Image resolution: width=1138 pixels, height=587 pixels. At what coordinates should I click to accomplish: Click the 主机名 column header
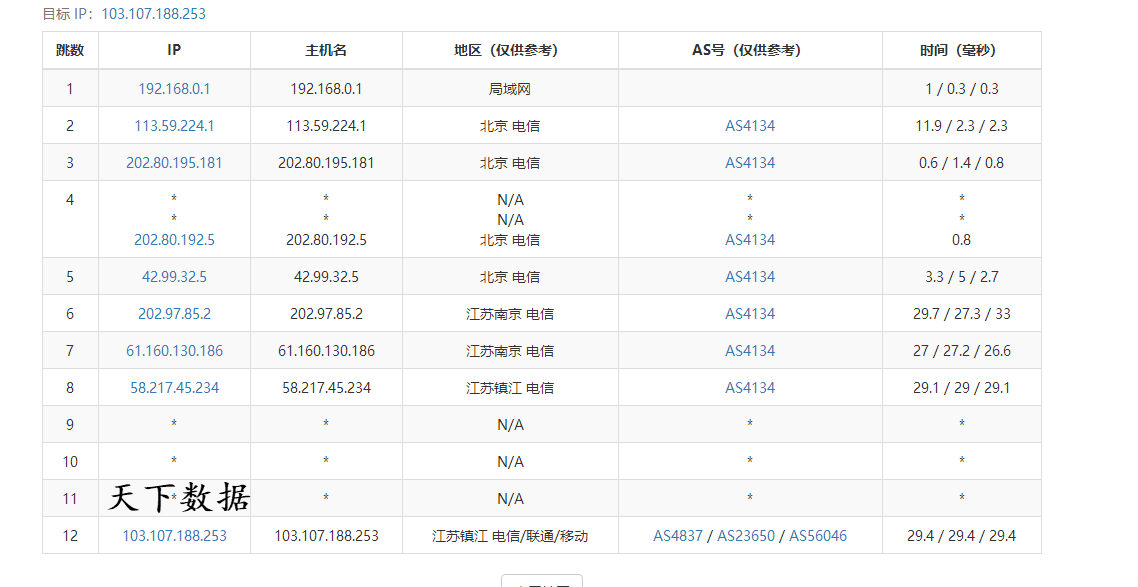tap(326, 50)
